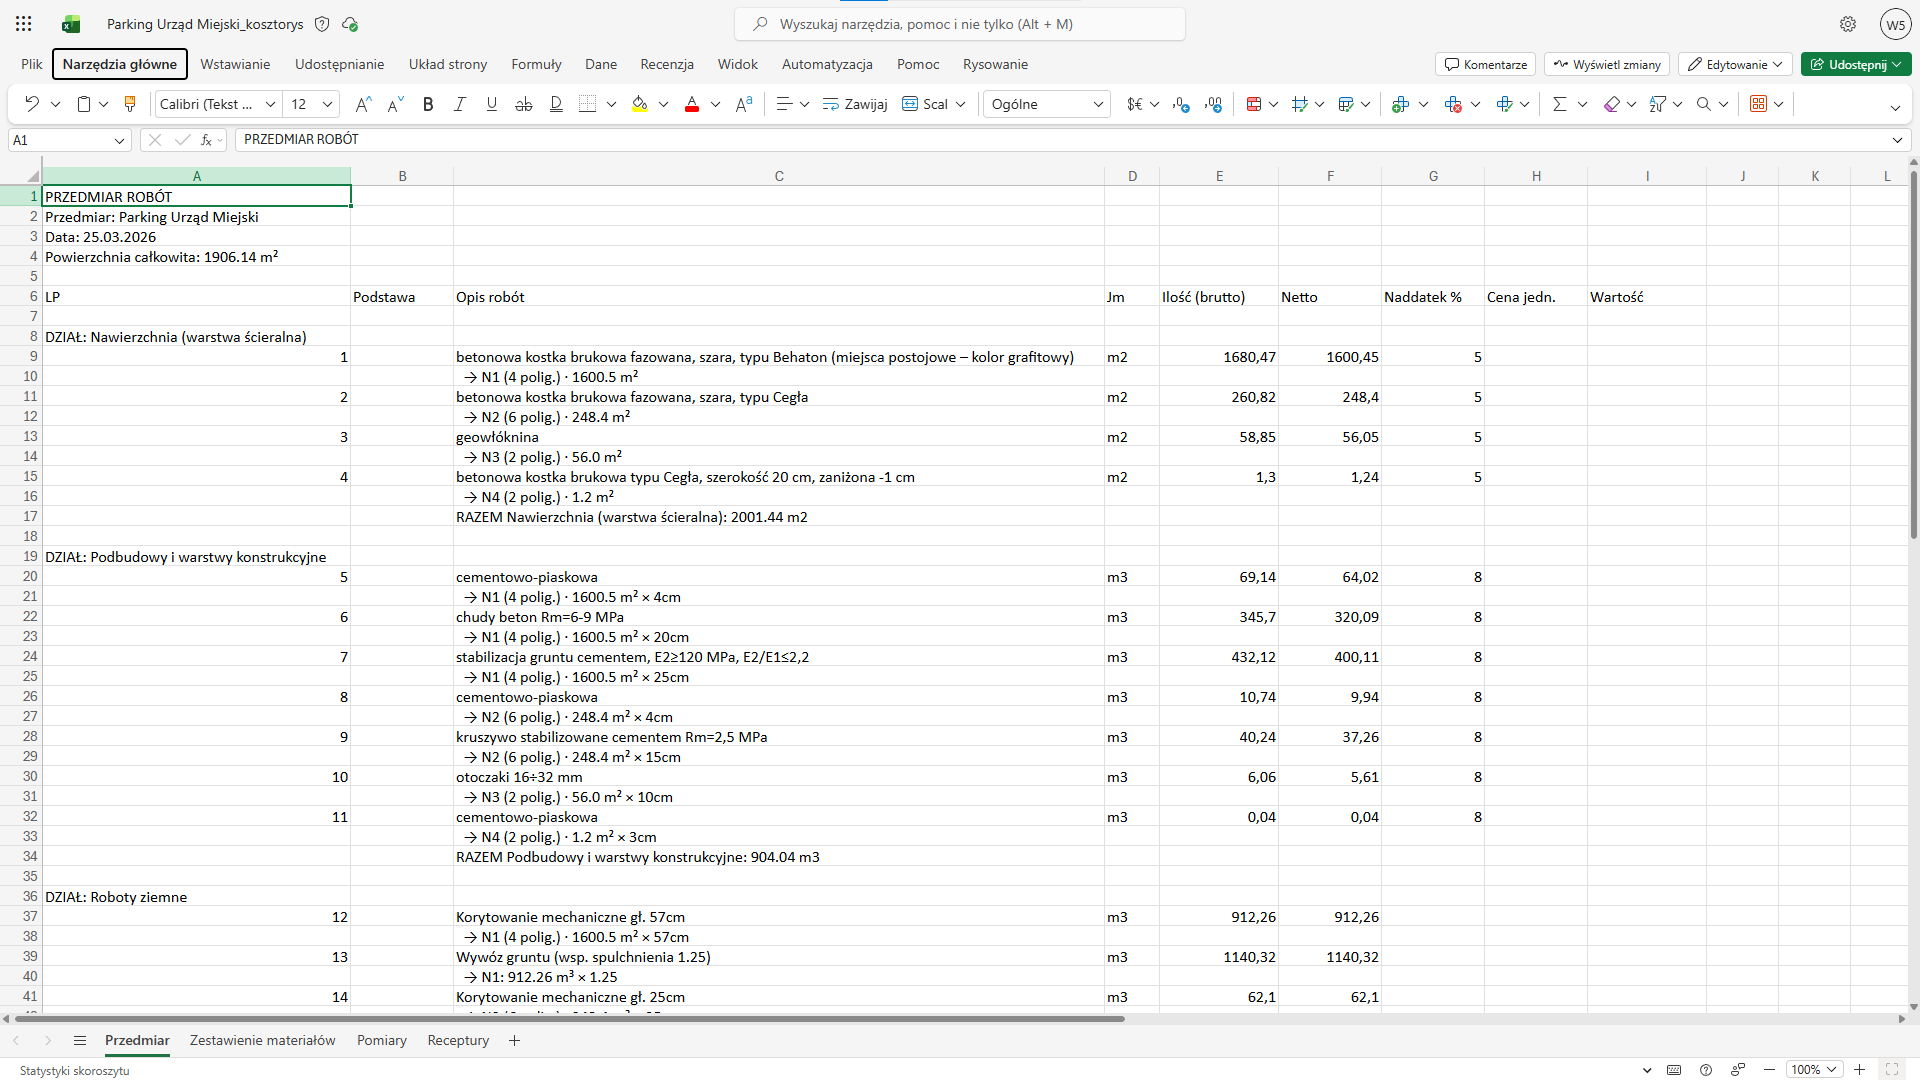The height and width of the screenshot is (1080, 1920).
Task: Open the Komentarze button
Action: 1486,64
